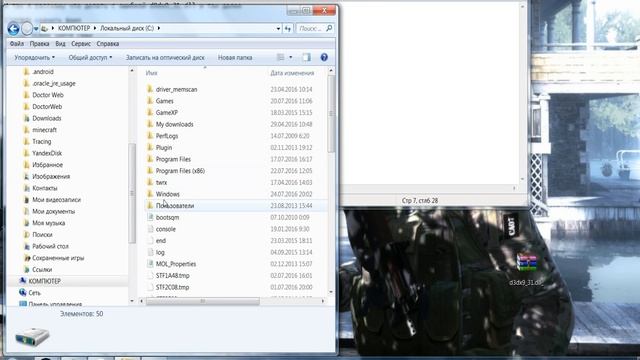Click Записать на оптический диск
The height and width of the screenshot is (360, 640).
(165, 58)
